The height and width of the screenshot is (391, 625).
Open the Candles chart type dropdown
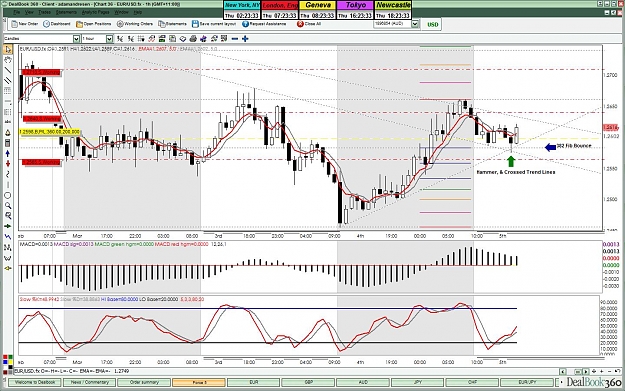coord(76,39)
